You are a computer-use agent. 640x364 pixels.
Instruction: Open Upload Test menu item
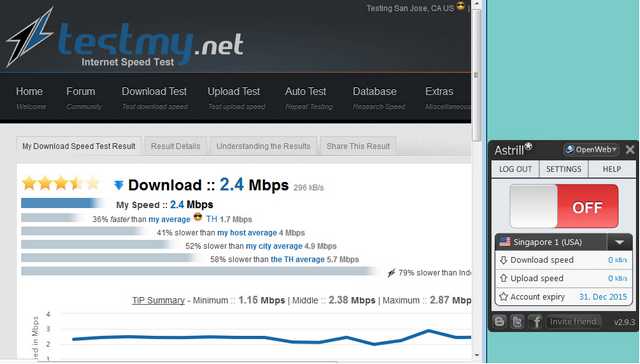(x=234, y=91)
